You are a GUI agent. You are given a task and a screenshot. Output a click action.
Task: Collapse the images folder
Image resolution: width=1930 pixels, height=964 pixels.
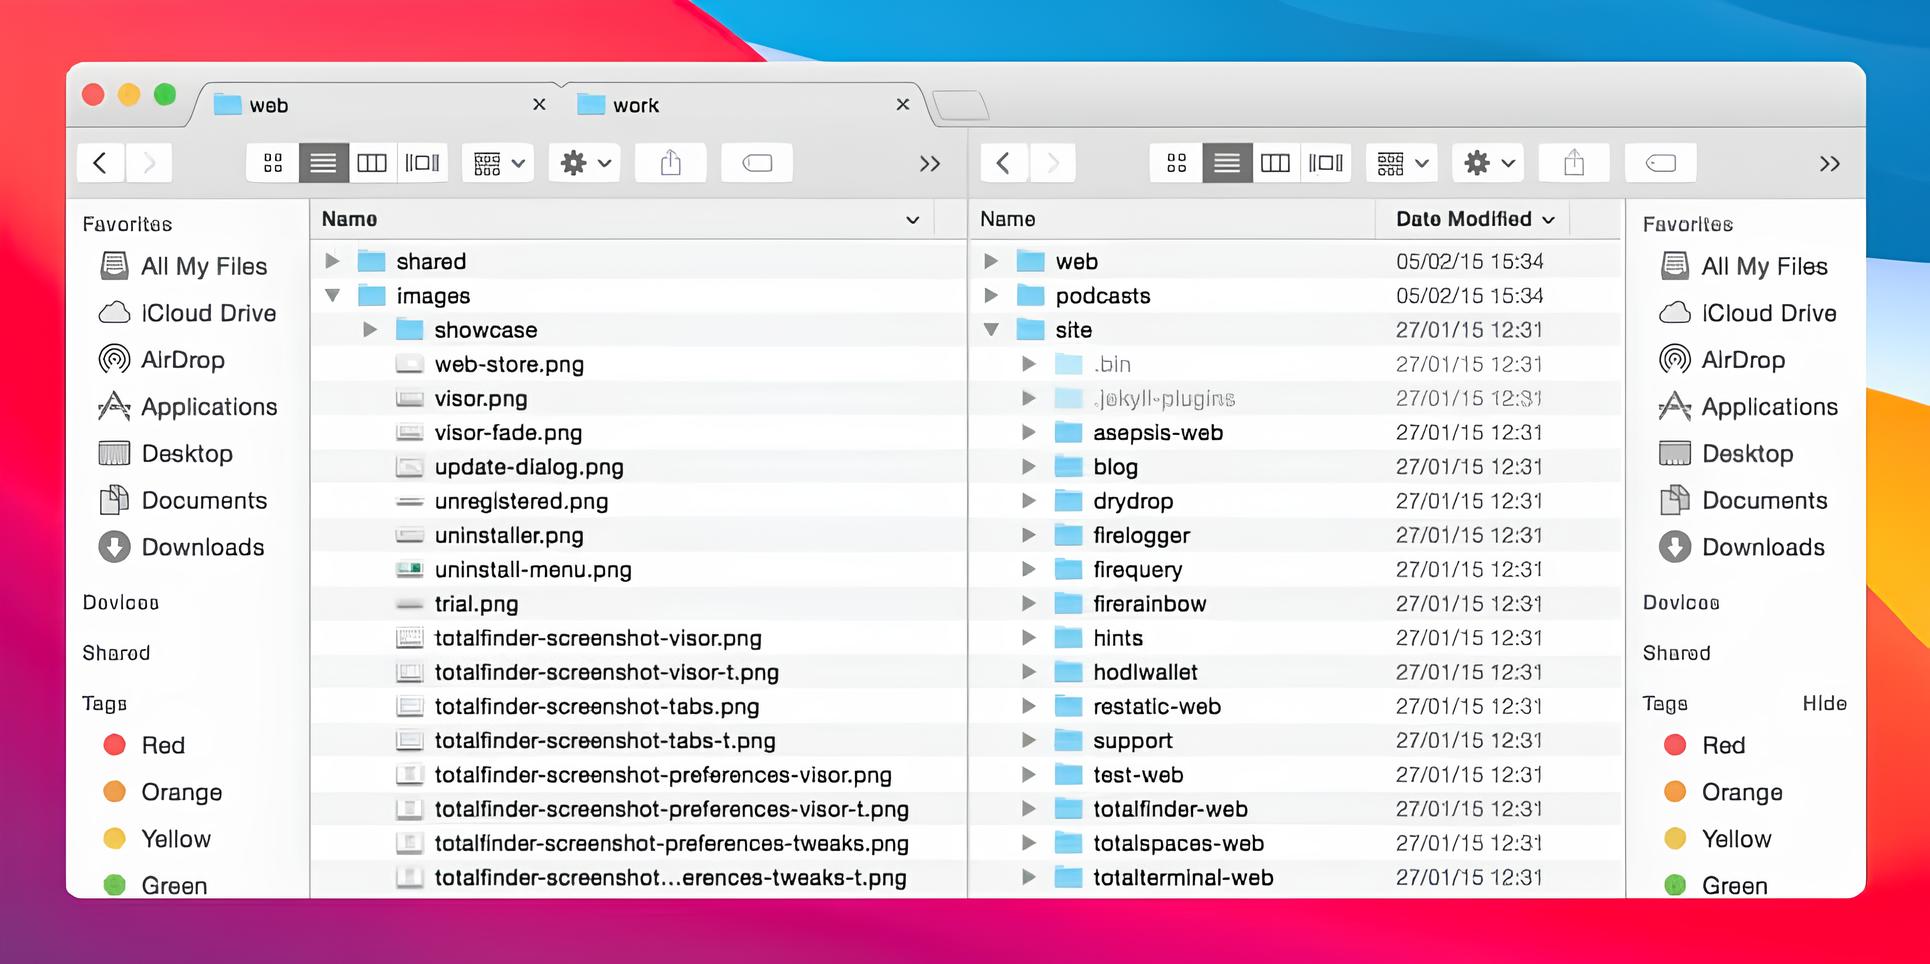pyautogui.click(x=333, y=295)
